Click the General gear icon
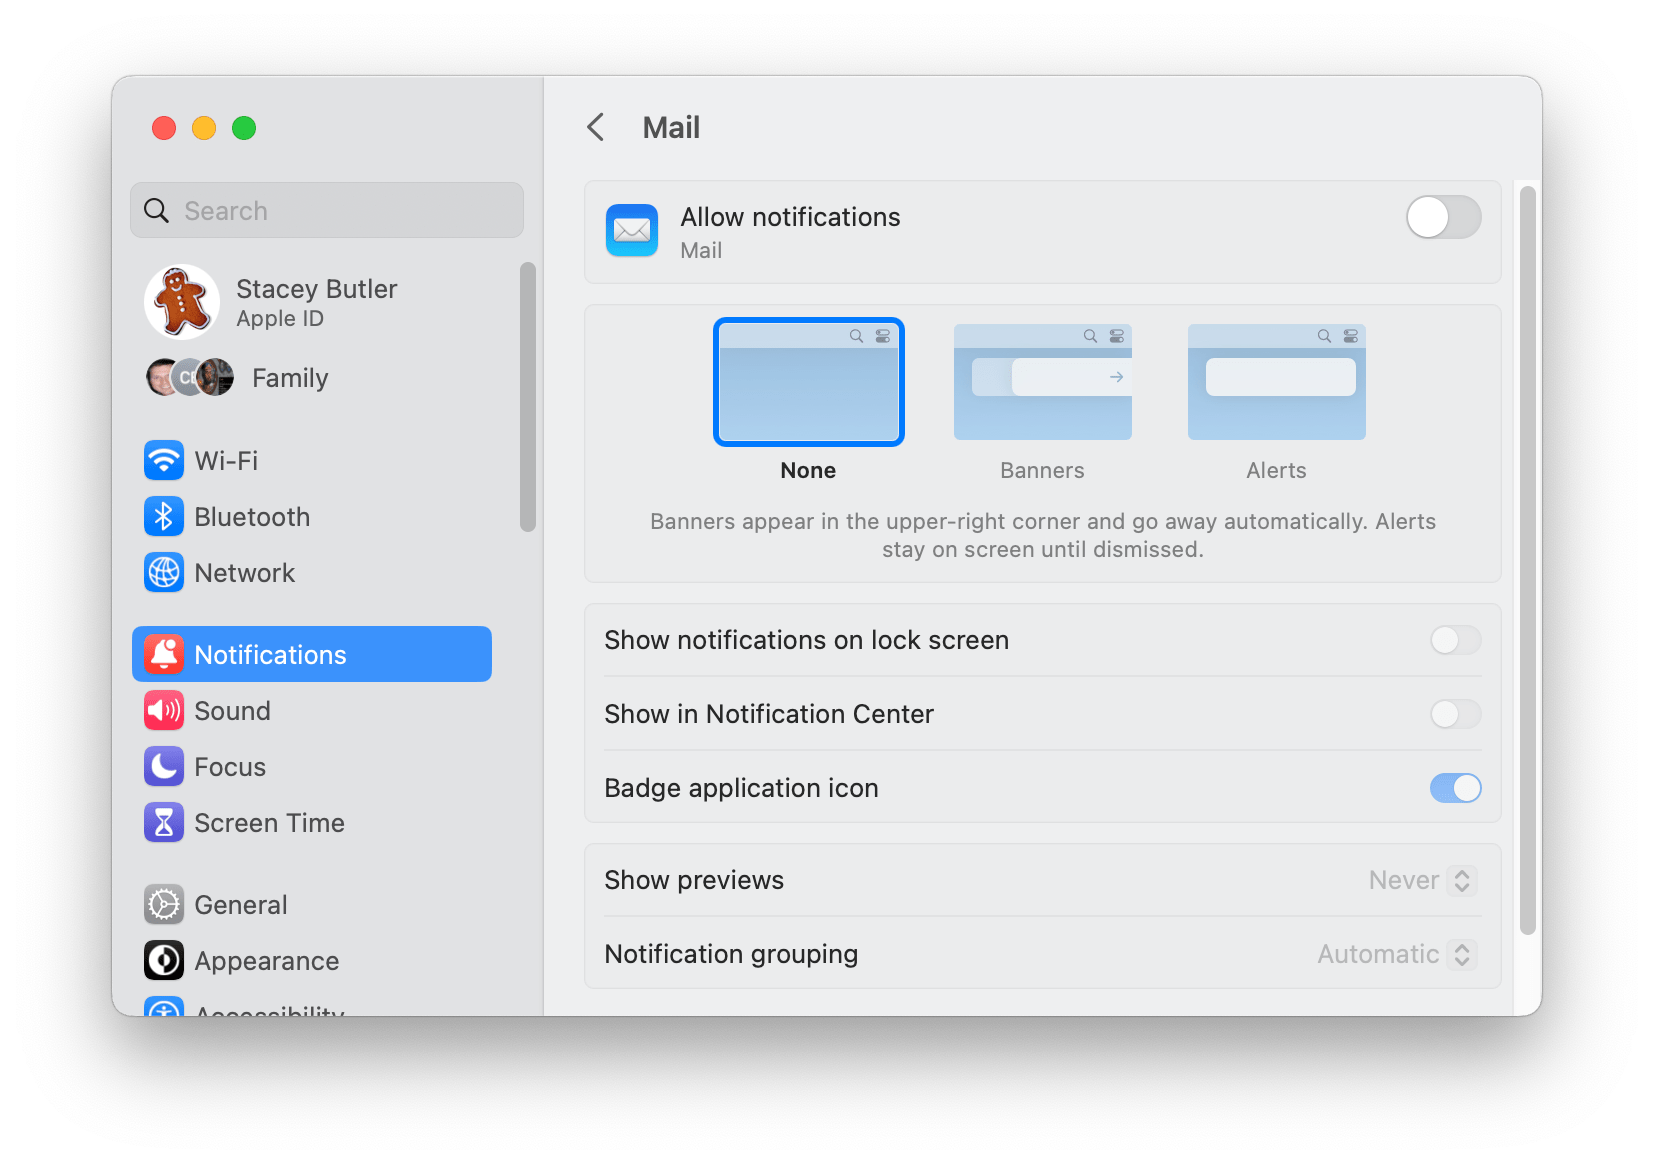The height and width of the screenshot is (1164, 1654). 164,904
